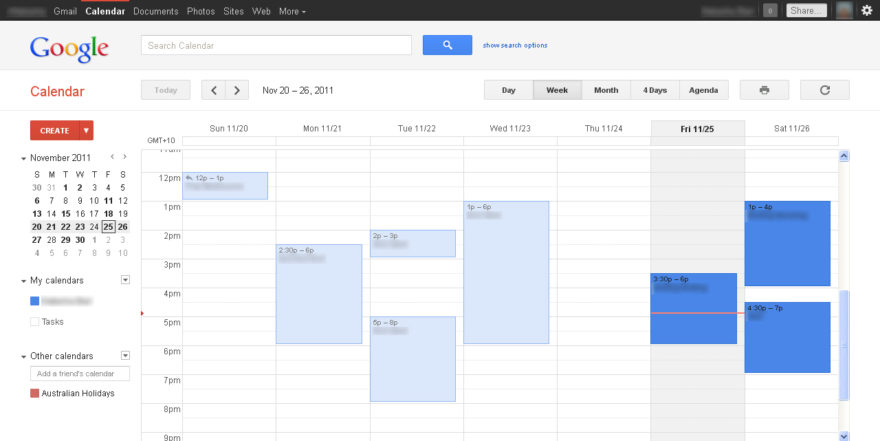Open the Friday 3:30p – 6p event

694,309
